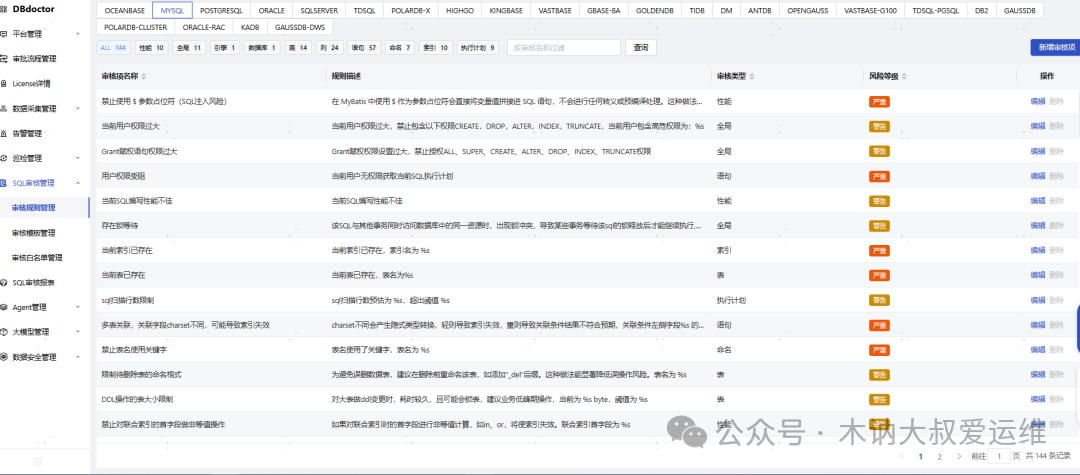The width and height of the screenshot is (1080, 475).
Task: Open 审核模板管理 in the sidebar
Action: [34, 233]
